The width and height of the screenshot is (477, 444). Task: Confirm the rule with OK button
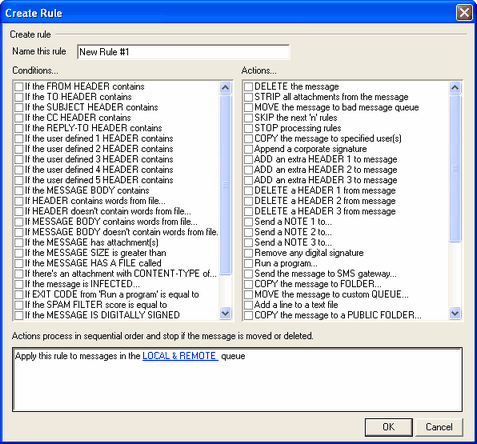click(389, 427)
